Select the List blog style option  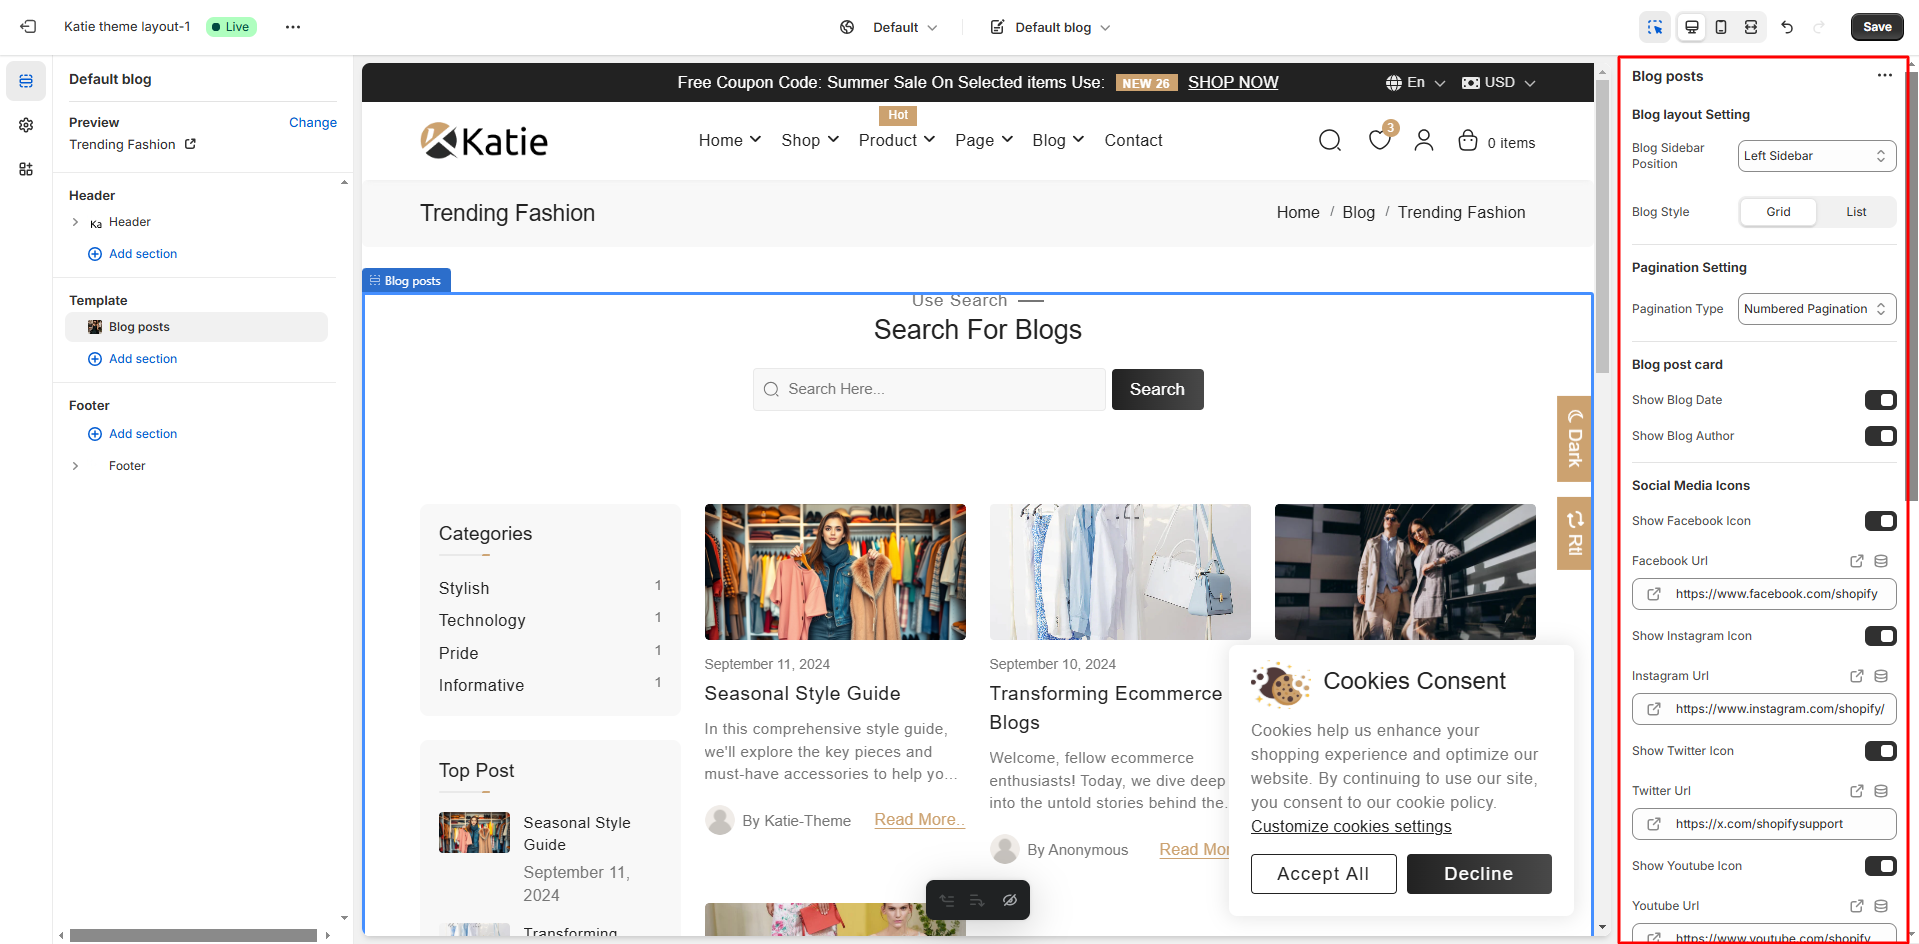[x=1856, y=212]
